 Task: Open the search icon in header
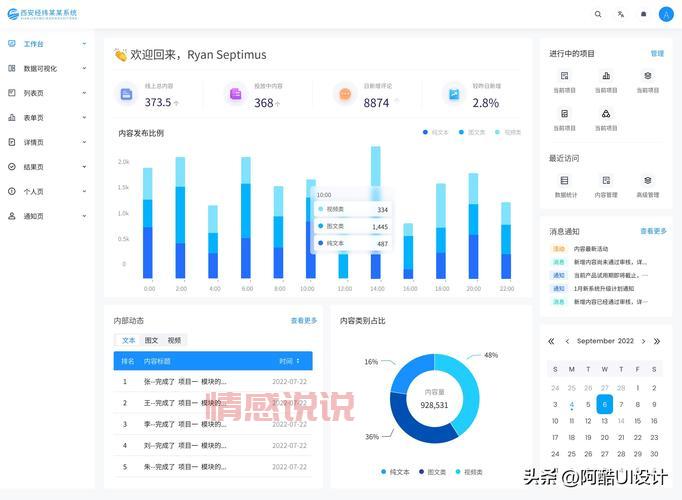coord(598,14)
